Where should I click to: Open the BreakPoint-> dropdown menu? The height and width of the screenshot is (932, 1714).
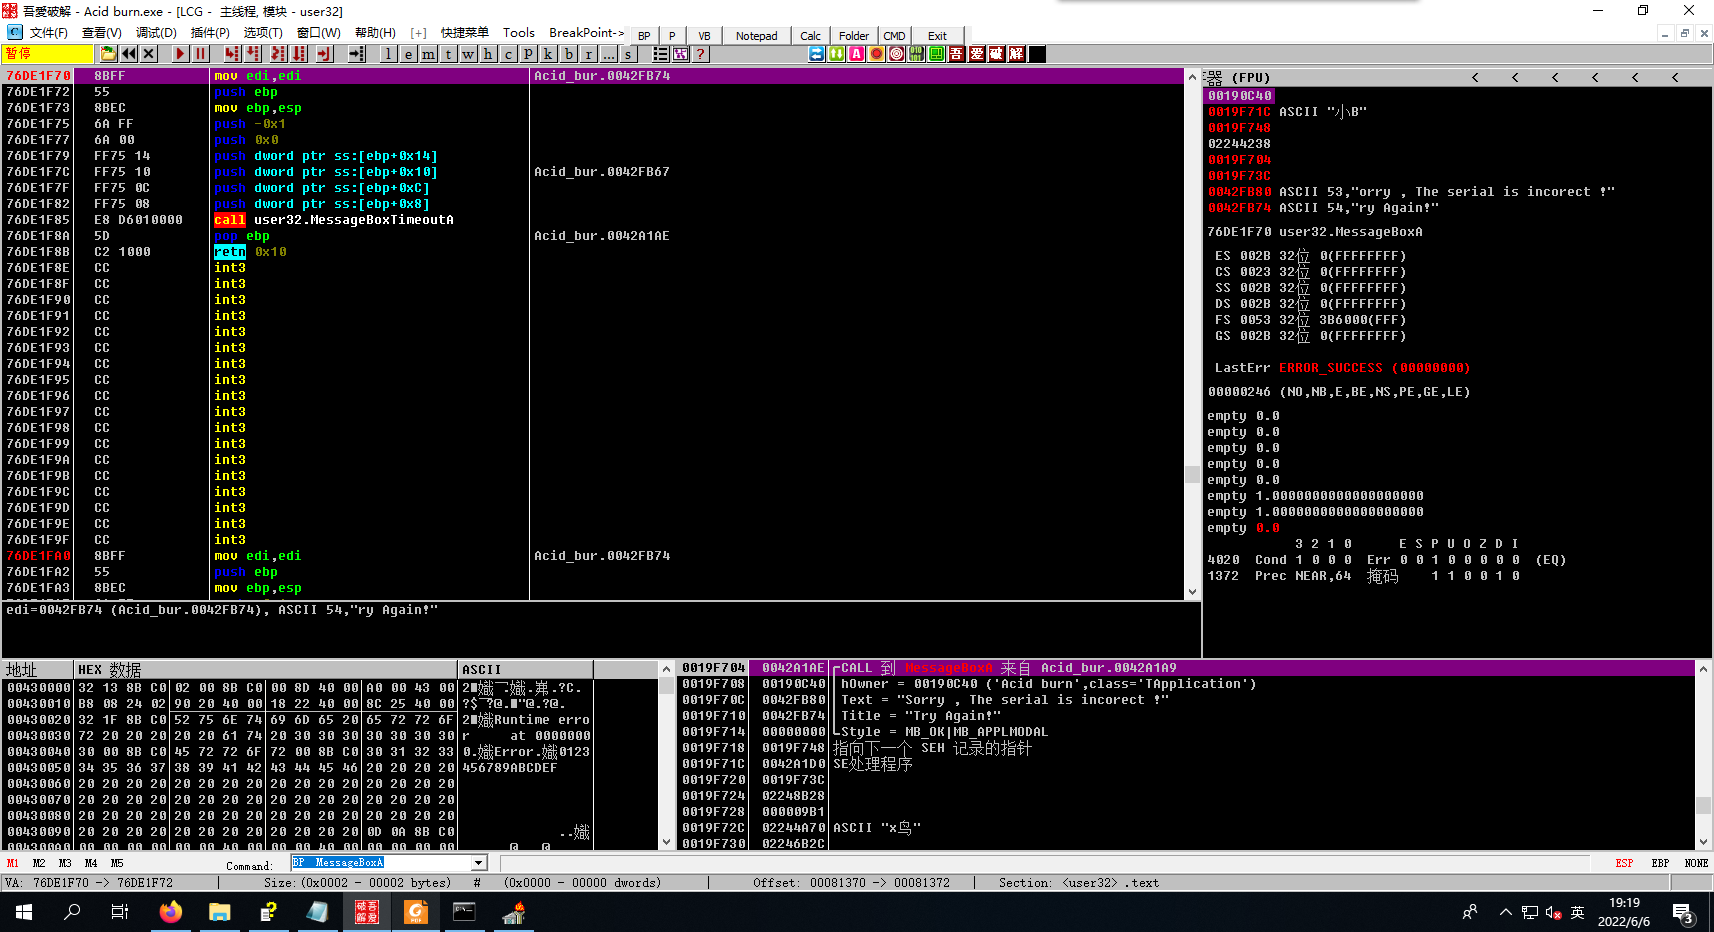(x=586, y=33)
